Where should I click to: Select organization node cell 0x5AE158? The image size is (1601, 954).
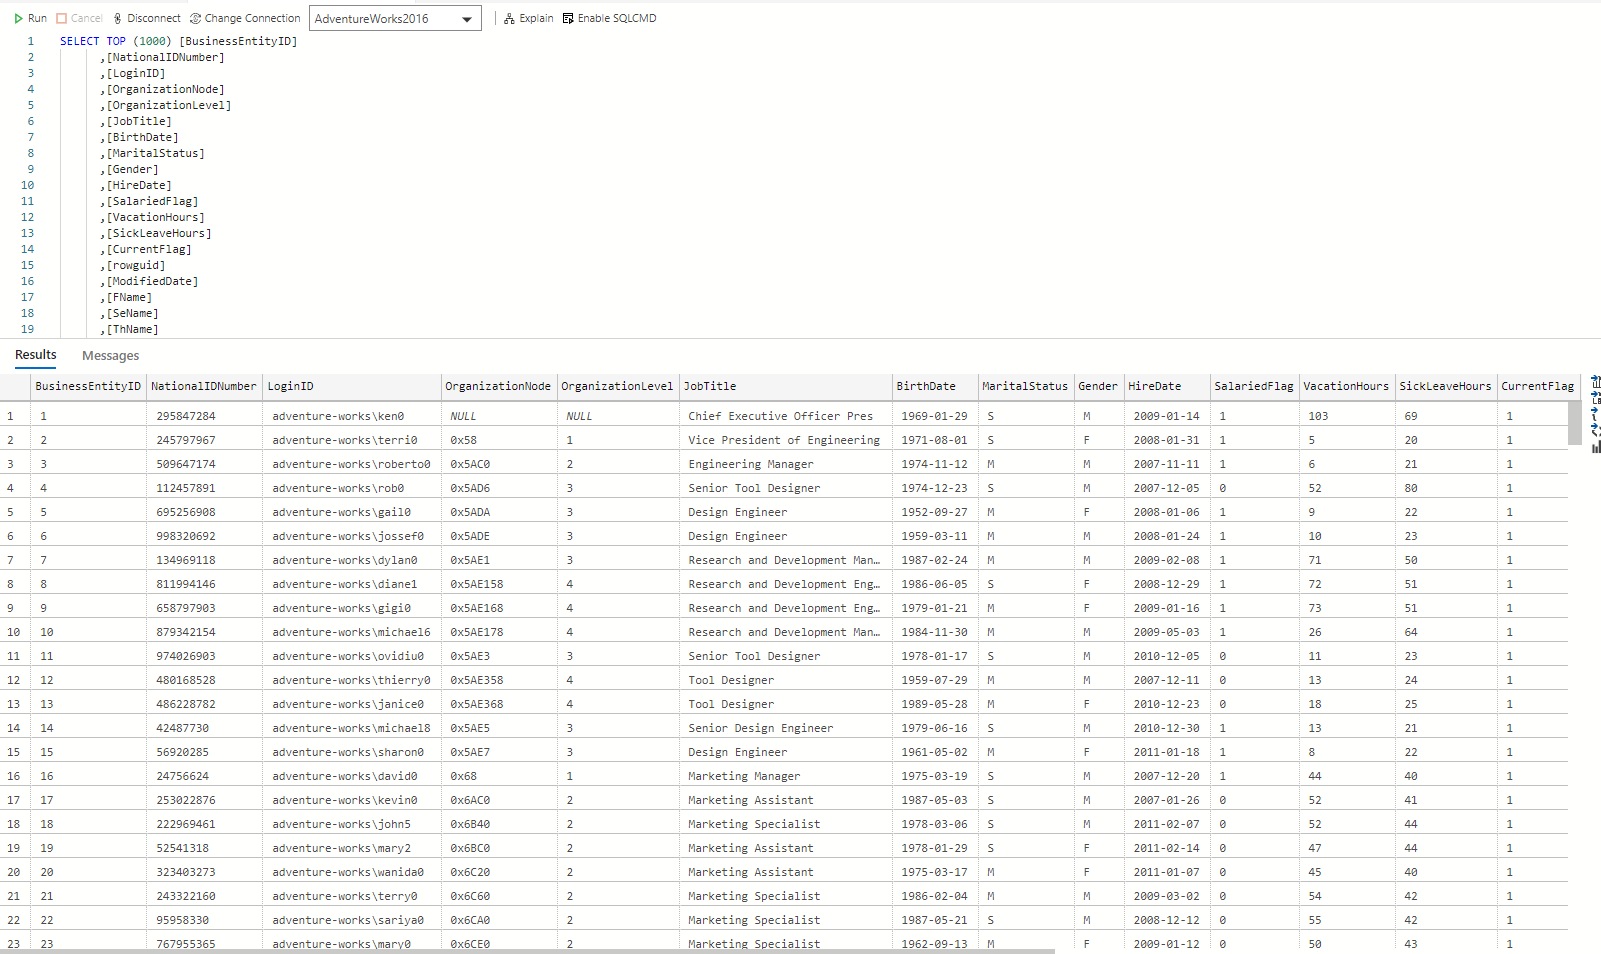click(x=499, y=584)
